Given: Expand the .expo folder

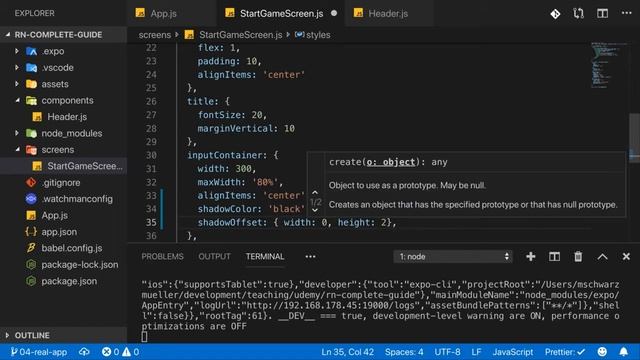Looking at the screenshot, I should tap(17, 51).
